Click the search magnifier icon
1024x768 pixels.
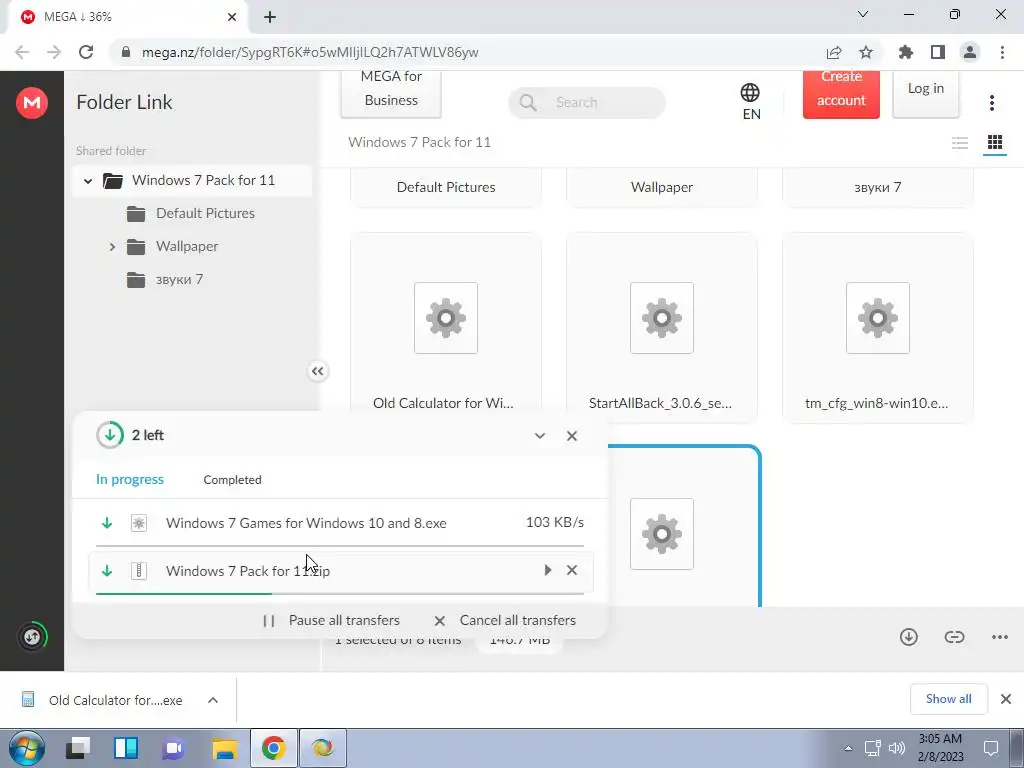[528, 103]
